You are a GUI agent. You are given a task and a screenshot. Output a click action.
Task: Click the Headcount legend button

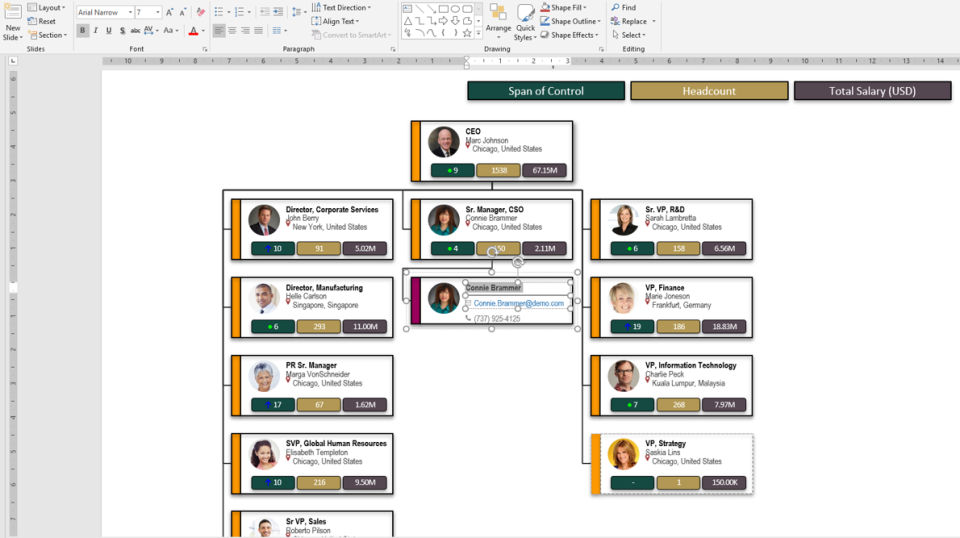point(709,91)
